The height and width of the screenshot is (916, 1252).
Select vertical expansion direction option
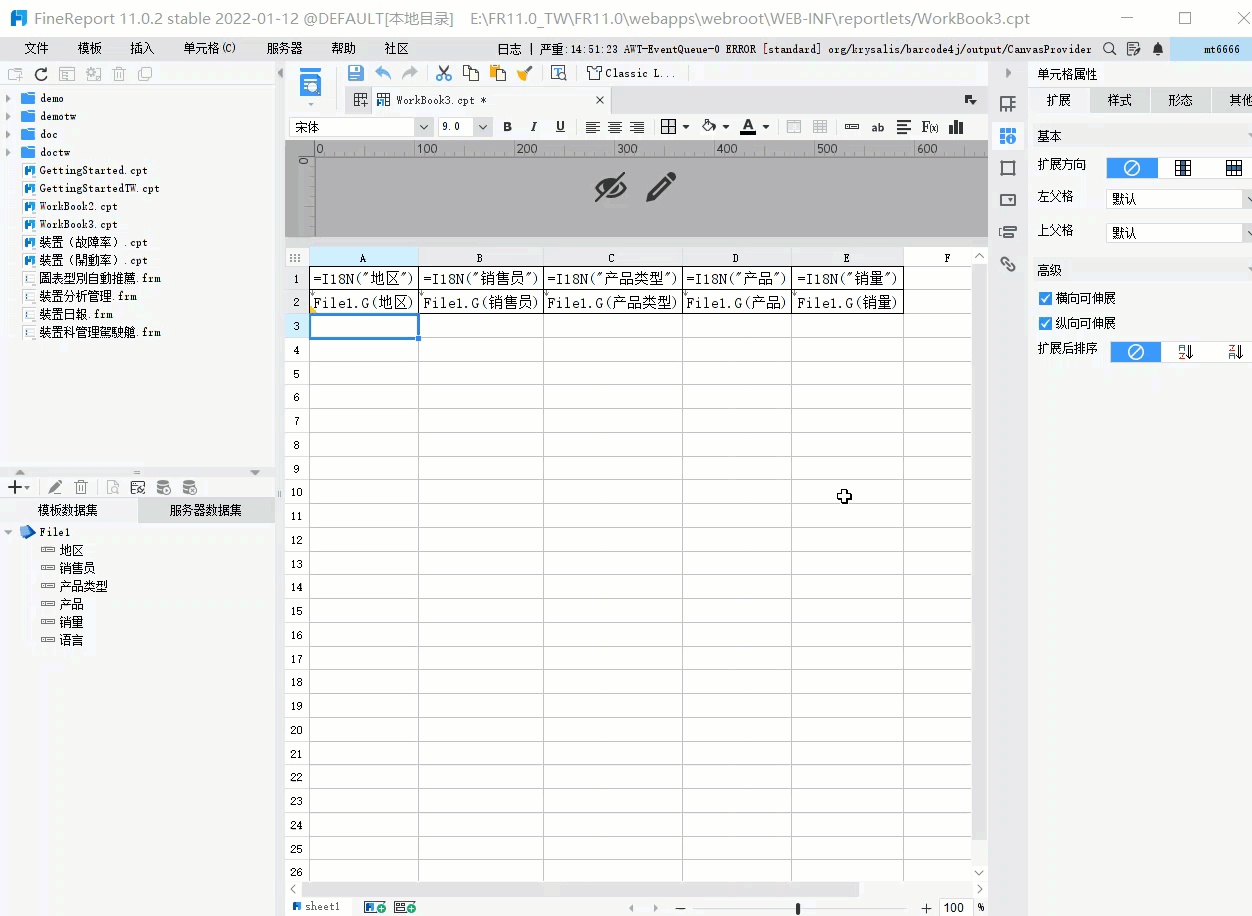coord(1183,168)
